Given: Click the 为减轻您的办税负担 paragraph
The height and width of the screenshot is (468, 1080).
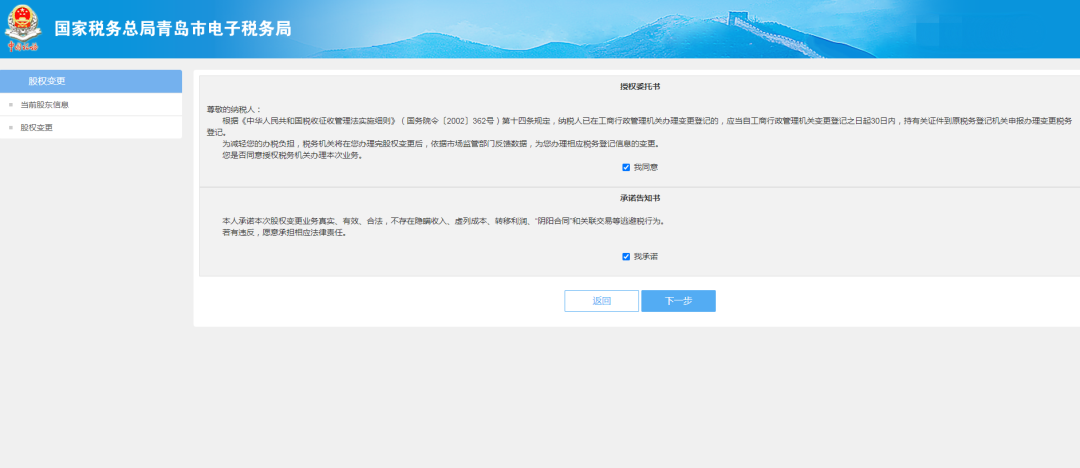Looking at the screenshot, I should click(441, 144).
